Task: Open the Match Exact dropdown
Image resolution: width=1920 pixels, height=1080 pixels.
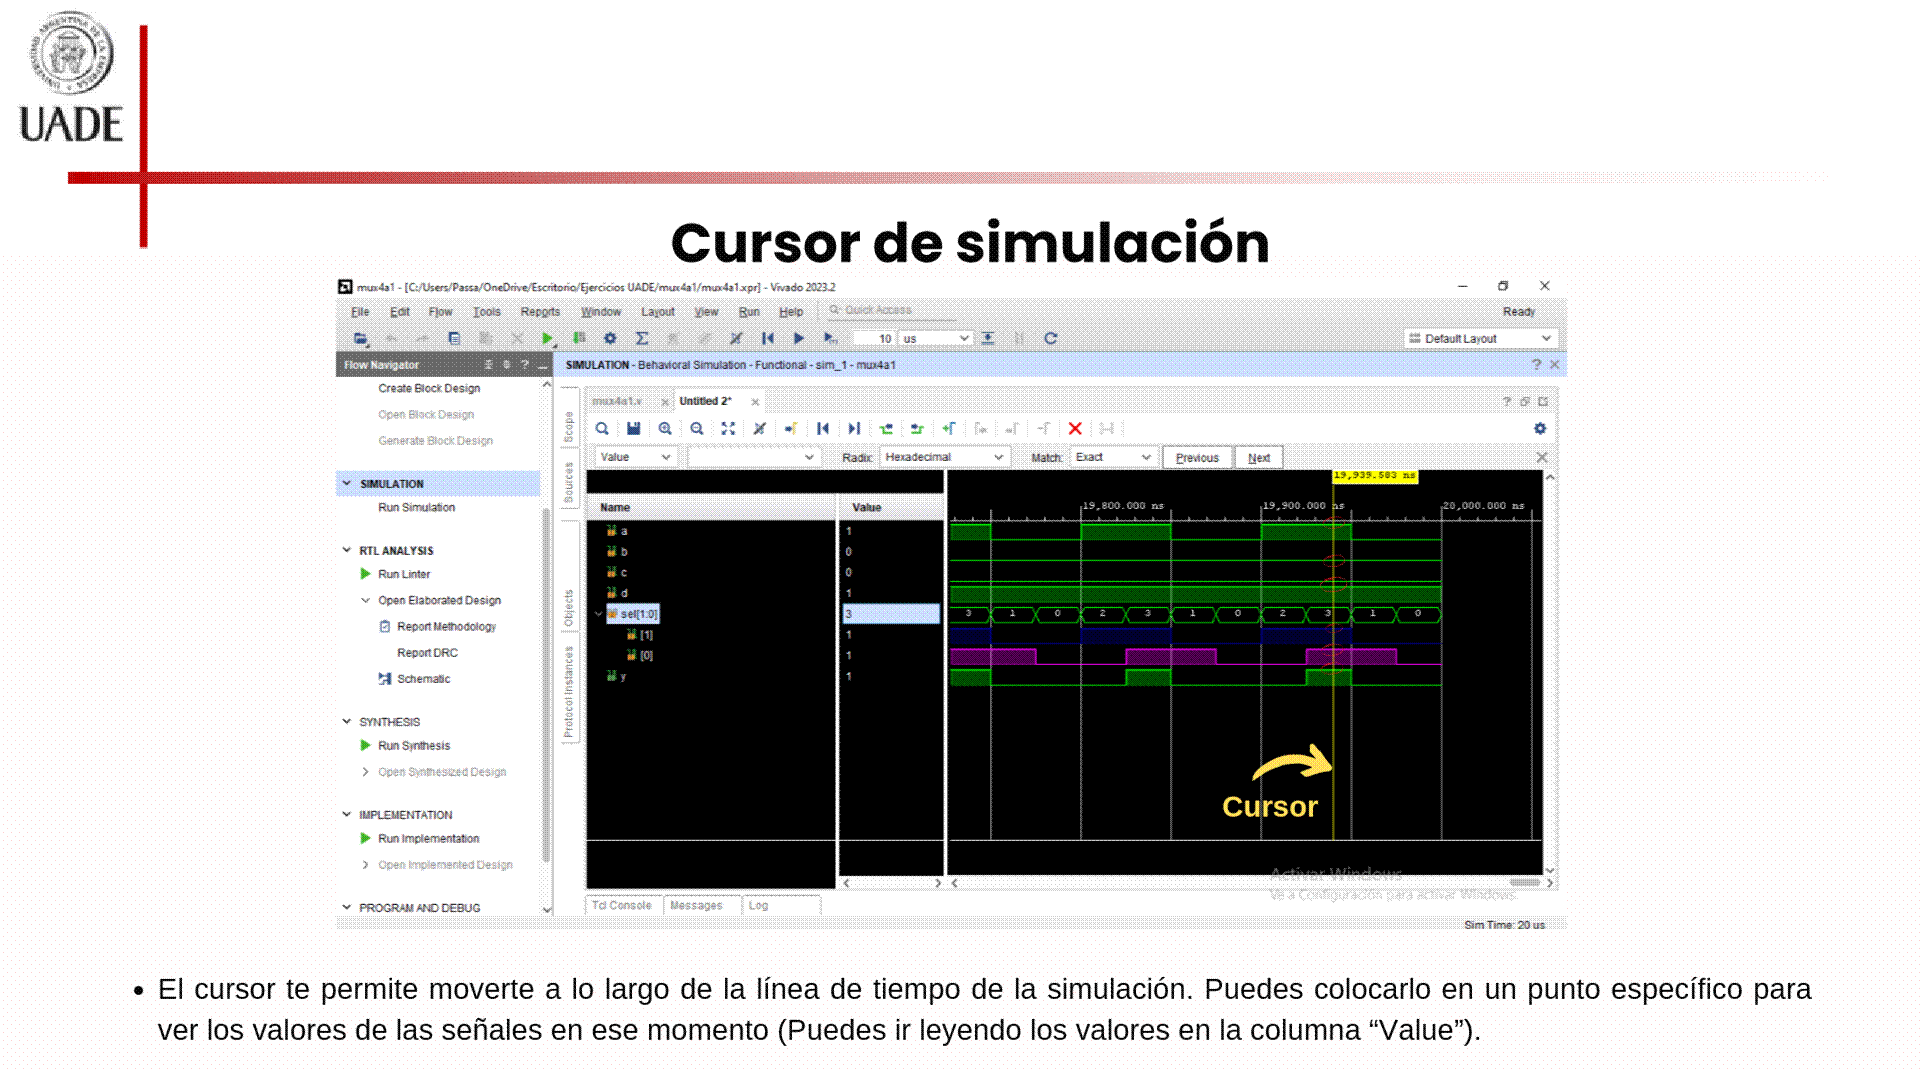Action: click(x=1113, y=458)
